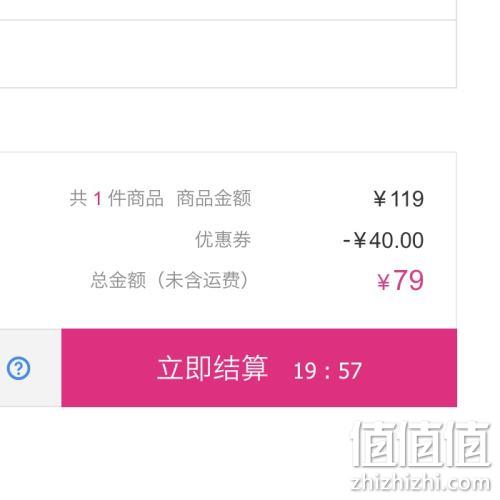
Task: Click the pink ¥ symbol before 79
Action: [x=383, y=282]
